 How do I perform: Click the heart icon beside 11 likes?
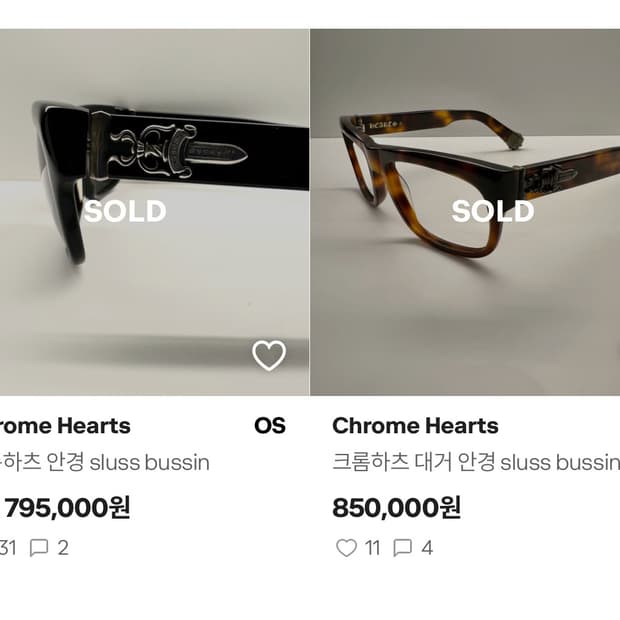tap(346, 548)
